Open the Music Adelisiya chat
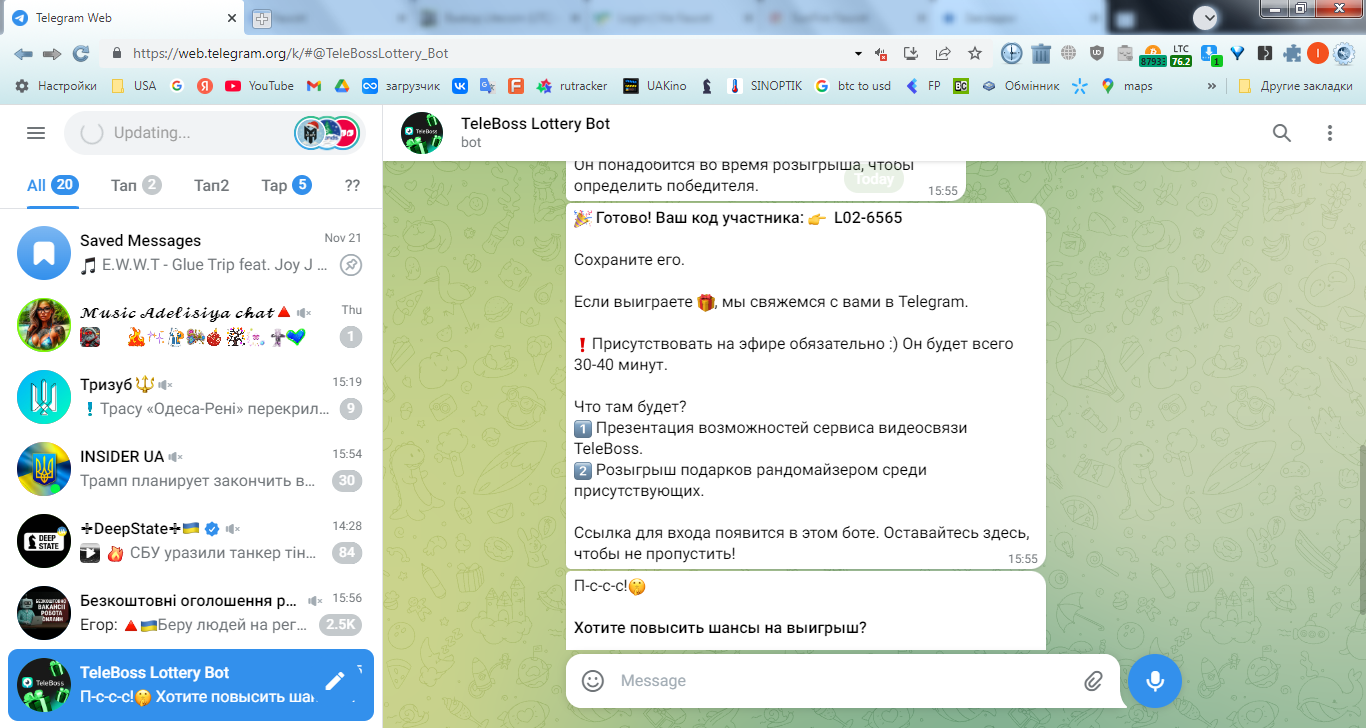This screenshot has width=1366, height=728. tap(191, 326)
